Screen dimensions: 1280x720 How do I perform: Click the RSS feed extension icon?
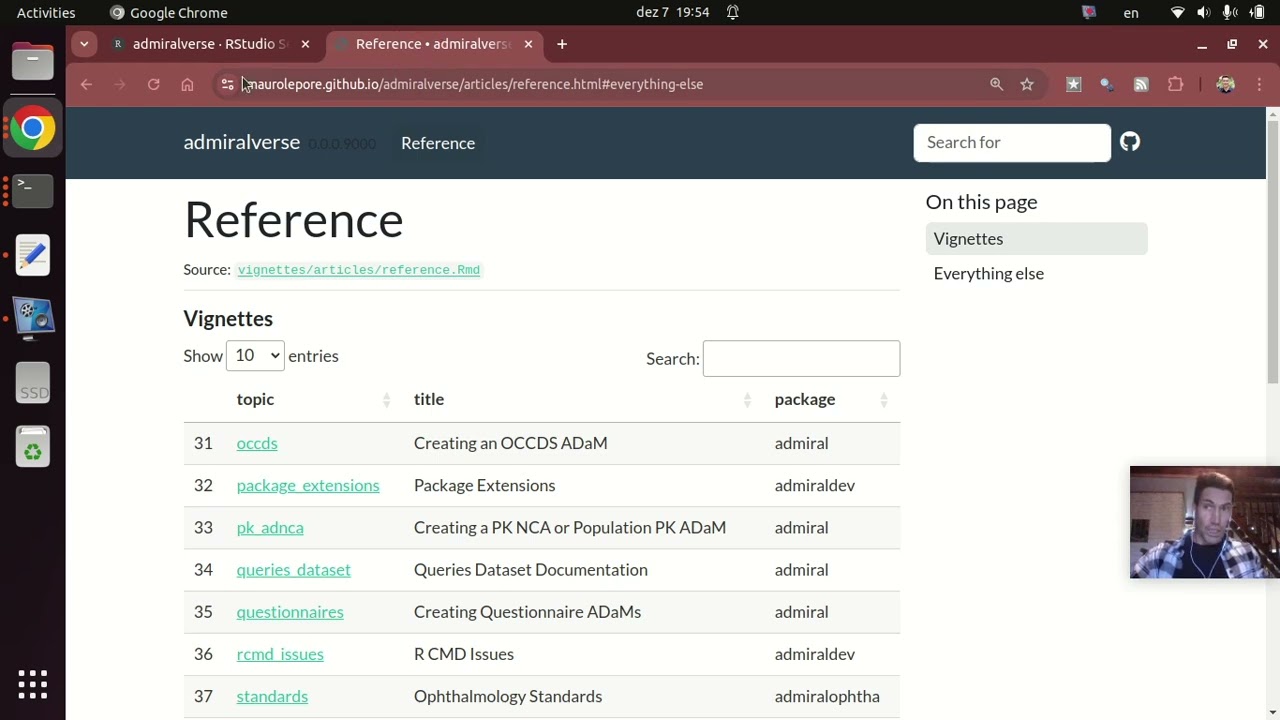tap(1141, 84)
